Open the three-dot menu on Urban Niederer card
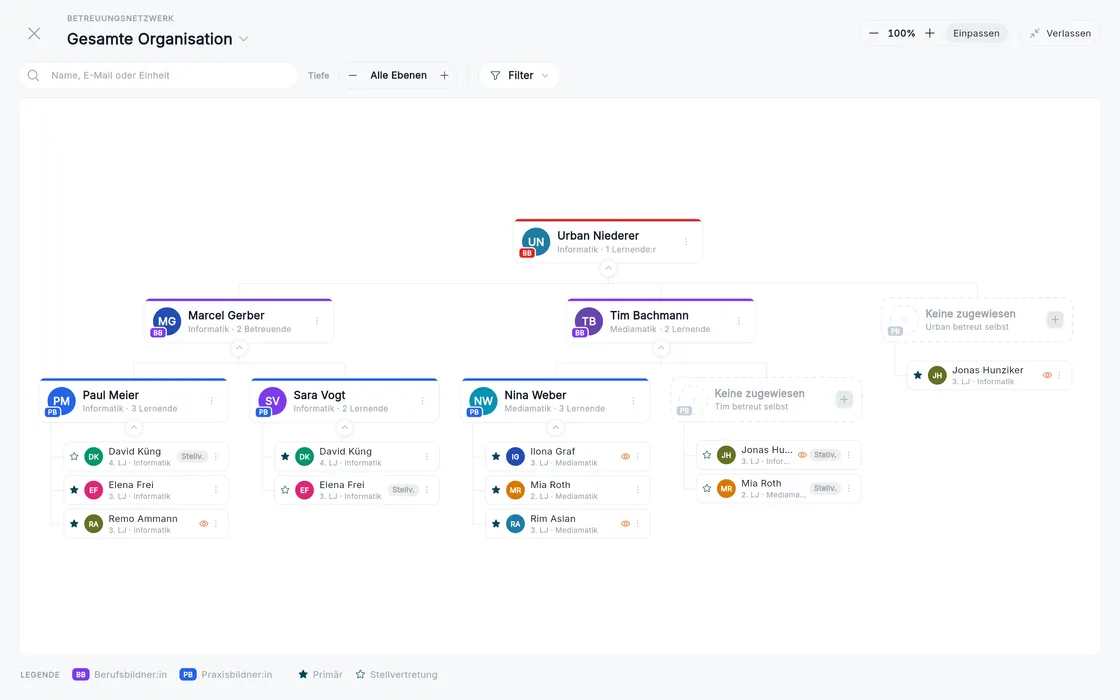The image size is (1120, 700). (x=686, y=242)
